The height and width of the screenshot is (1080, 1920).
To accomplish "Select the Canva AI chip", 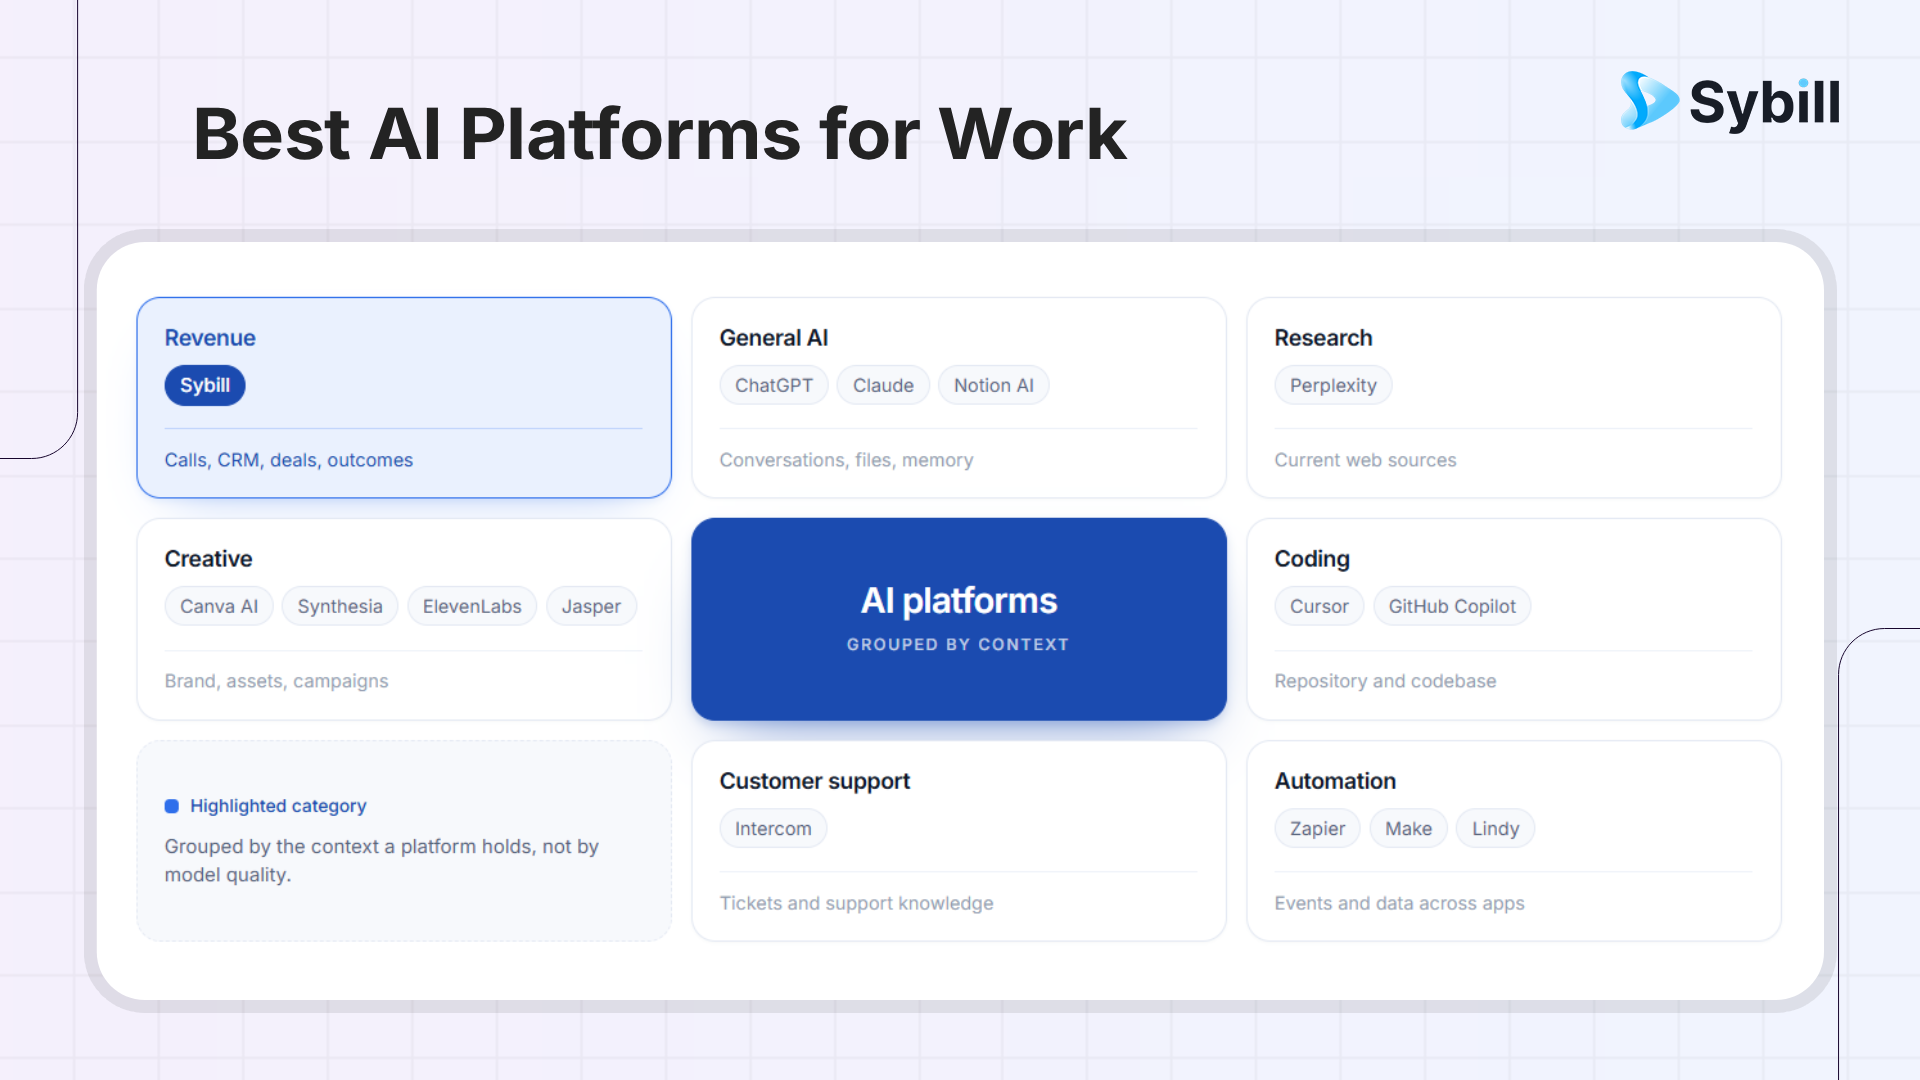I will point(219,606).
